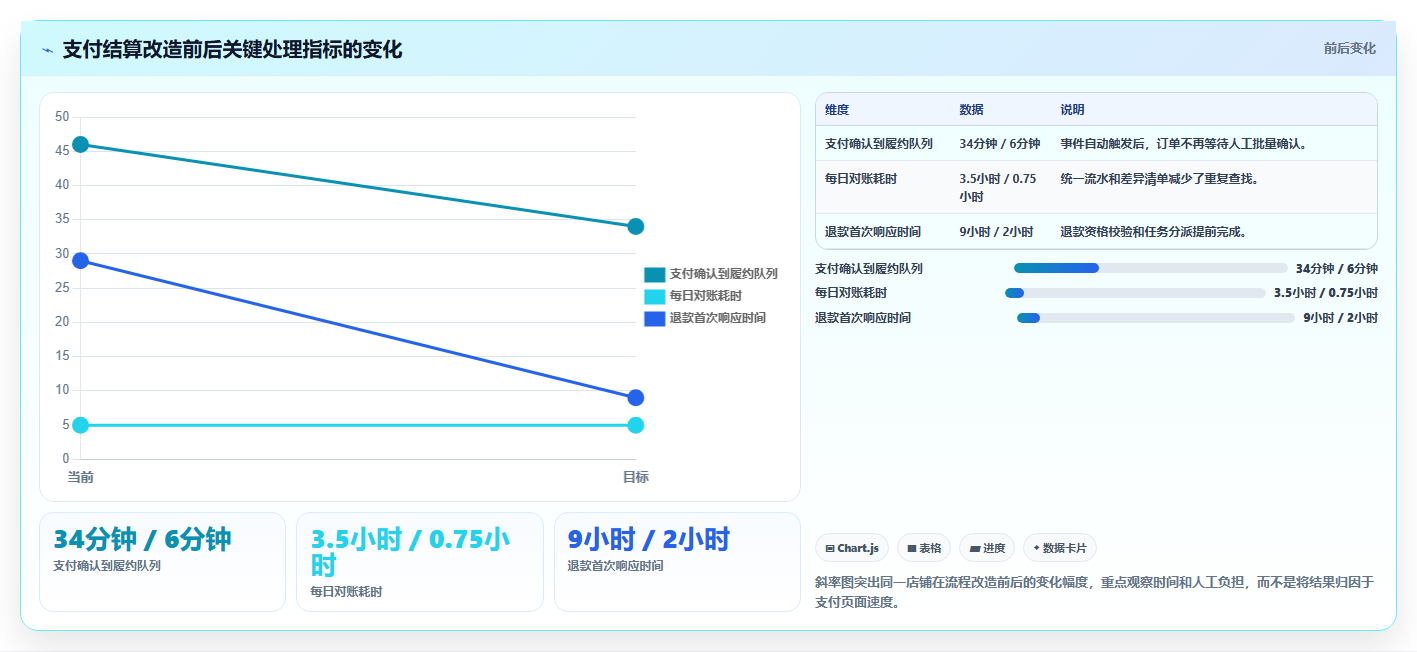Click the cyan data point at 5 above 当前
This screenshot has height=652, width=1417.
pos(81,425)
